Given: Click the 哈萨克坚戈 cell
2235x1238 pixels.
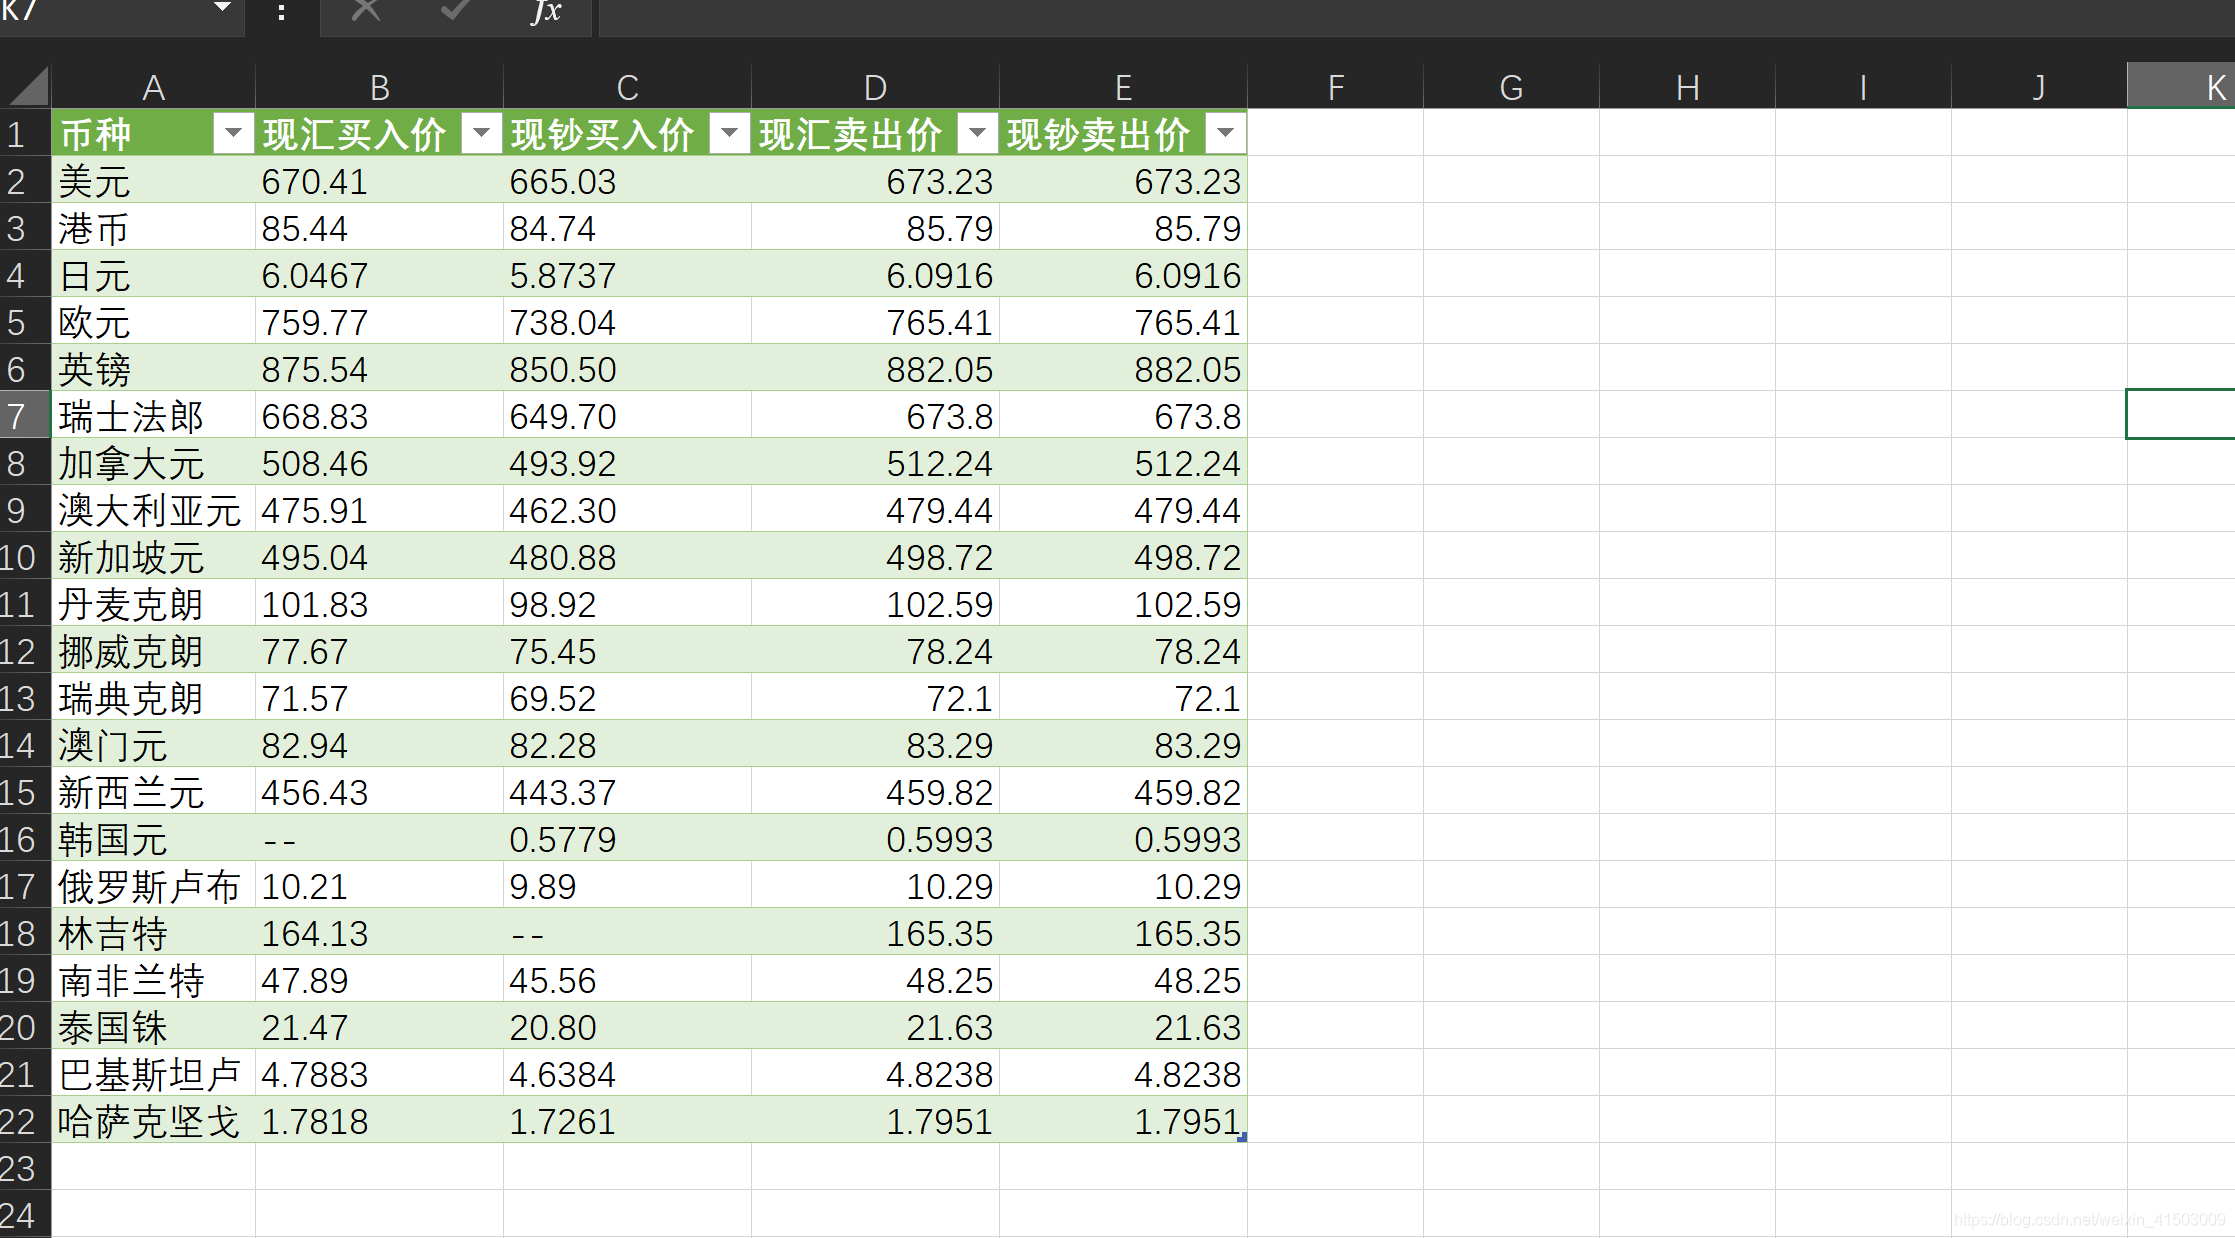Looking at the screenshot, I should click(x=154, y=1120).
